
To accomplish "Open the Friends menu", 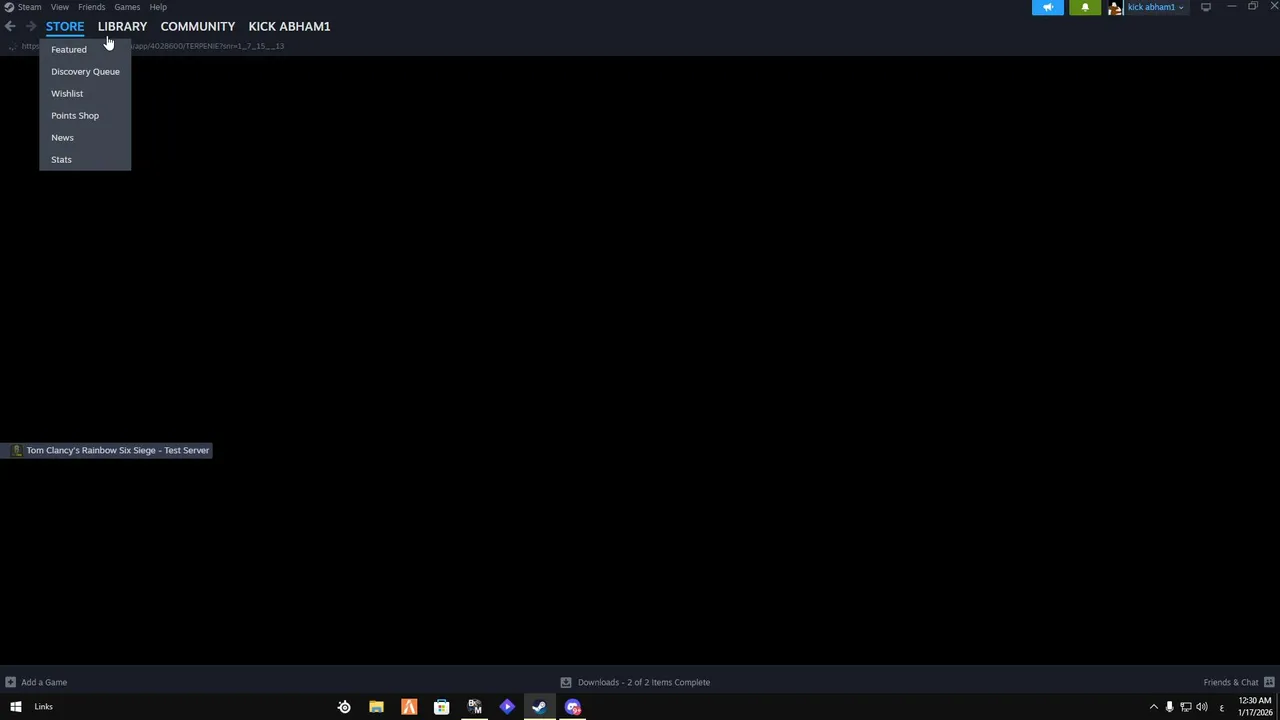I will [x=91, y=7].
